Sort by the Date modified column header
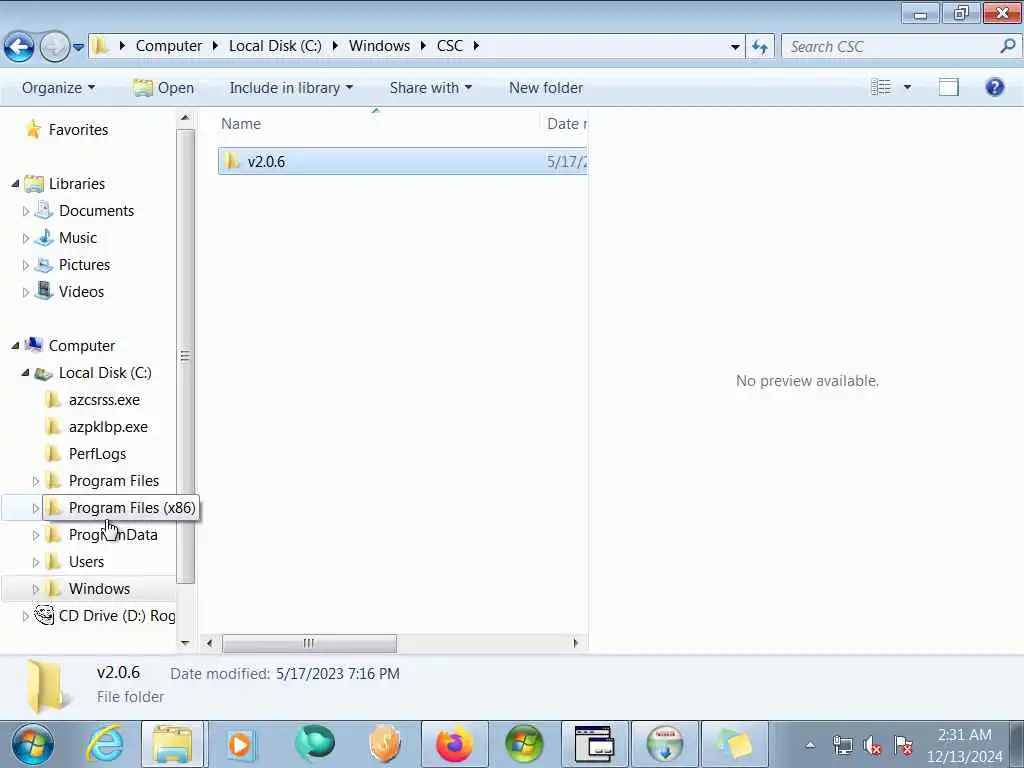Screen dimensions: 1024x768 [566, 123]
